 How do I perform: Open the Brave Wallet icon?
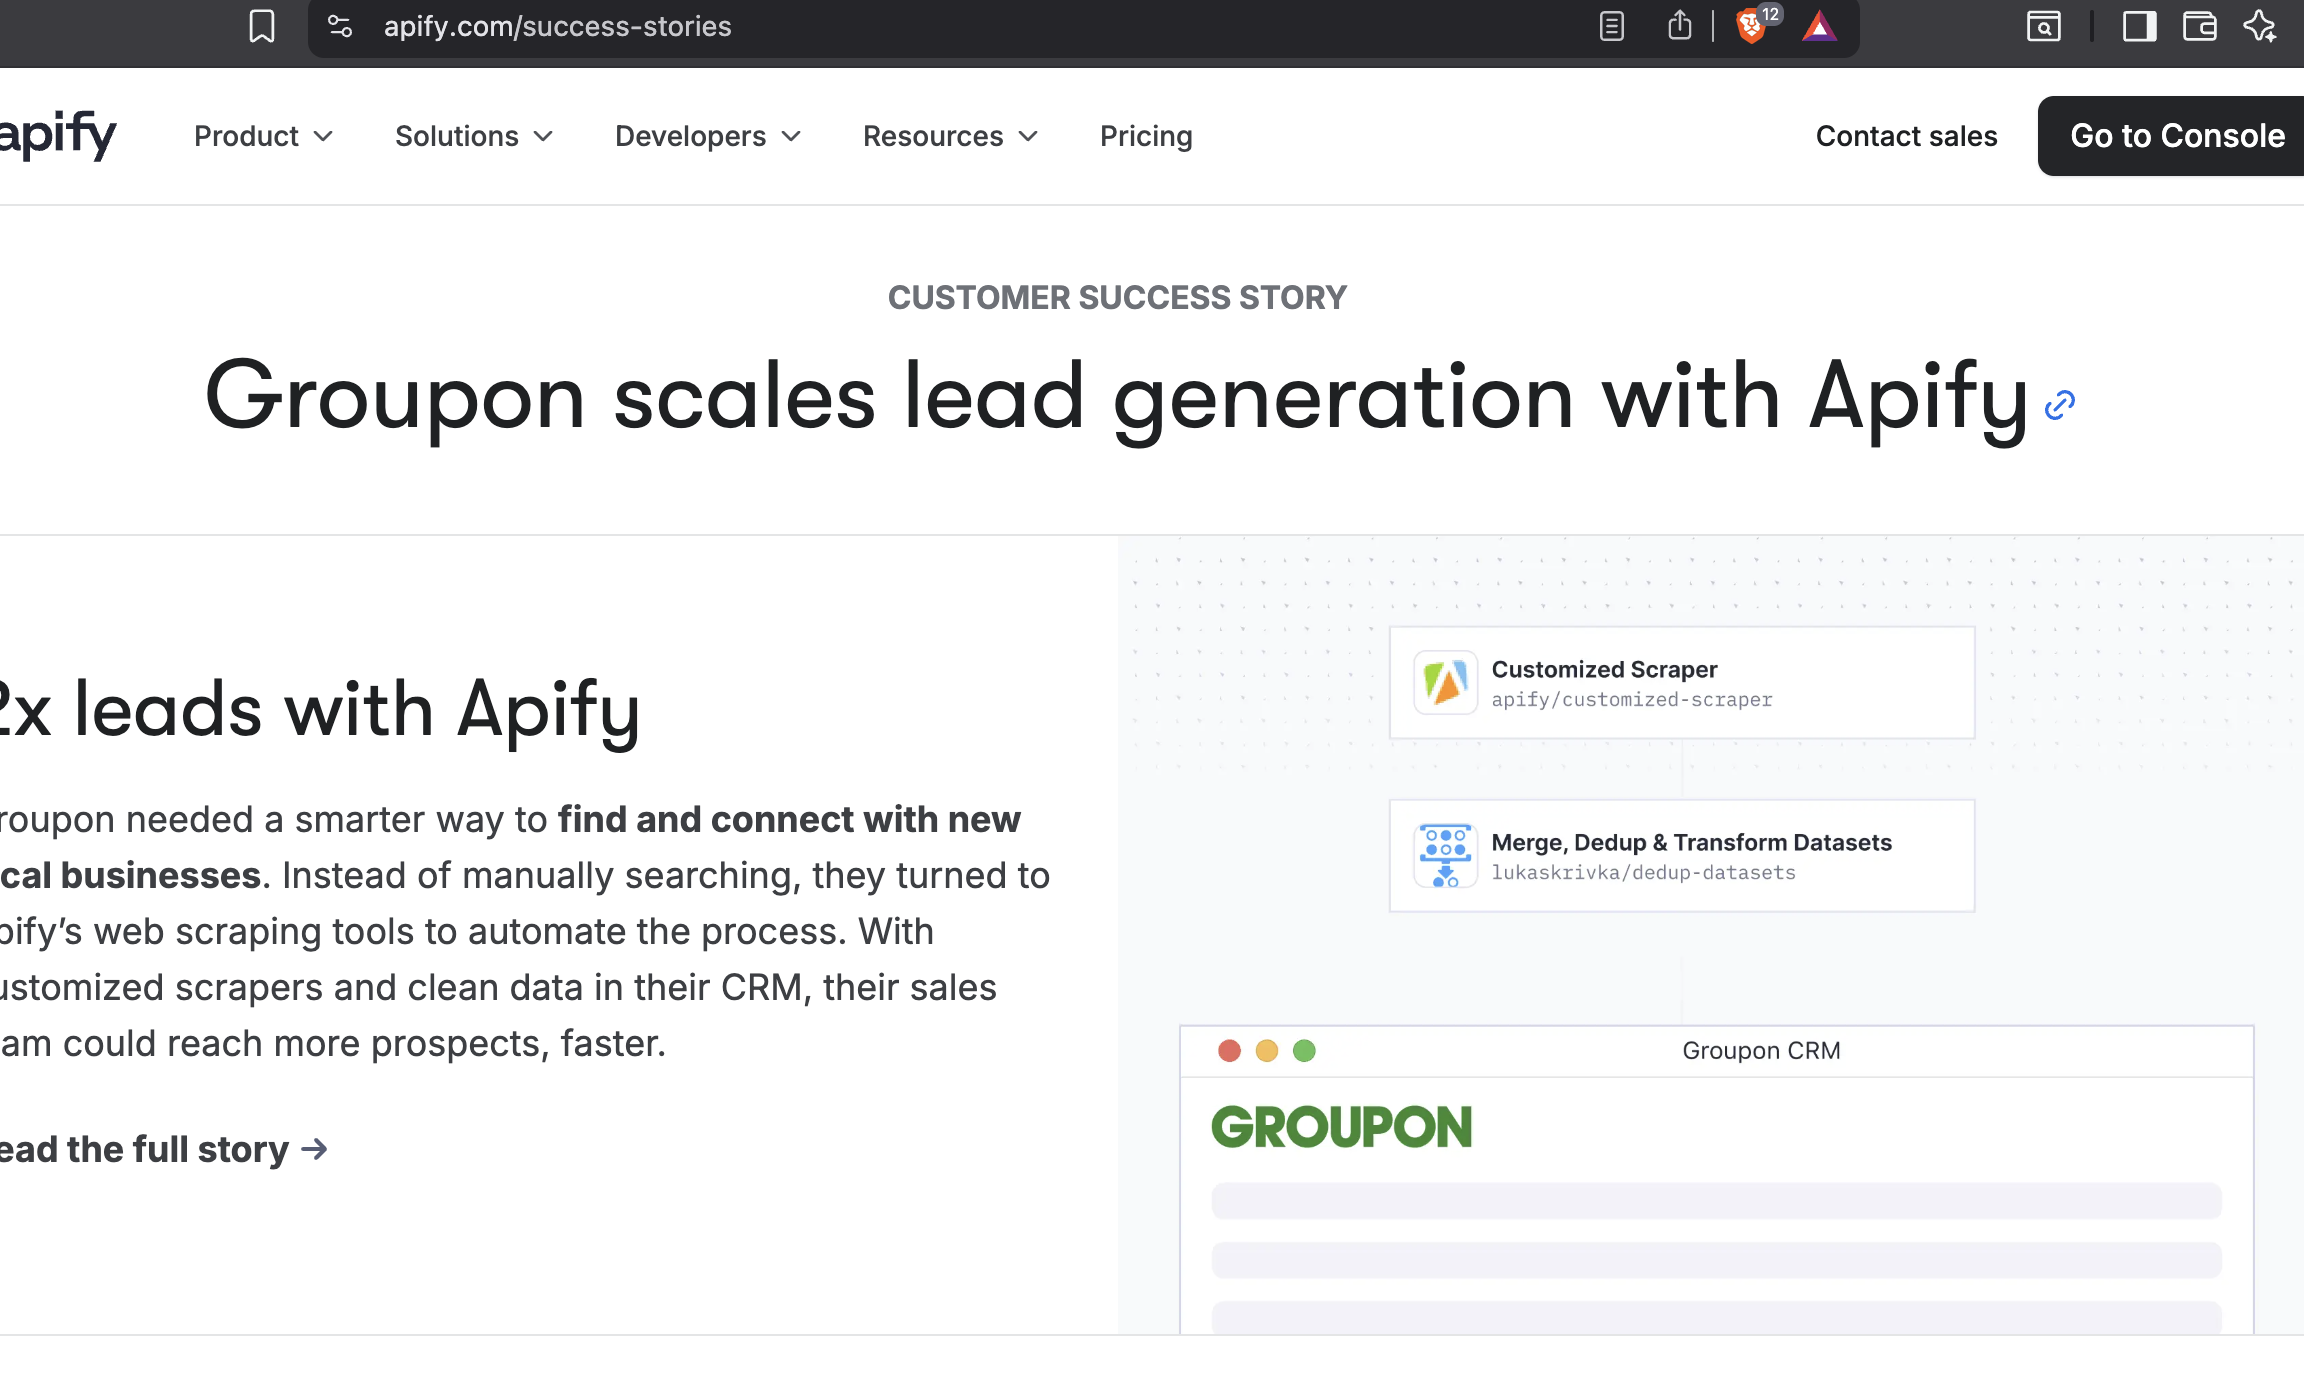(2200, 26)
